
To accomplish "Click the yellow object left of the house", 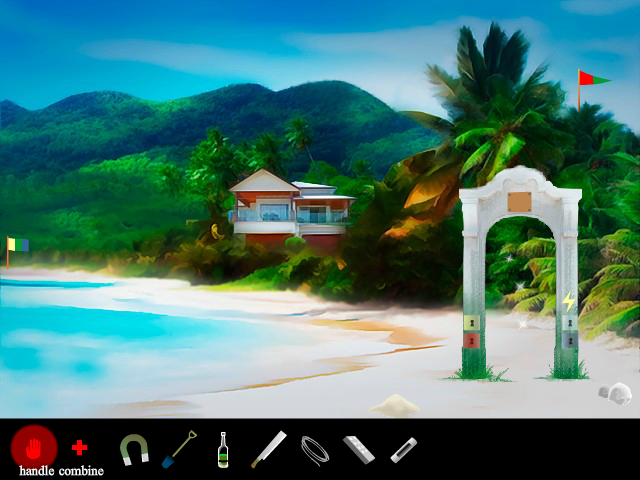I will coord(216,231).
